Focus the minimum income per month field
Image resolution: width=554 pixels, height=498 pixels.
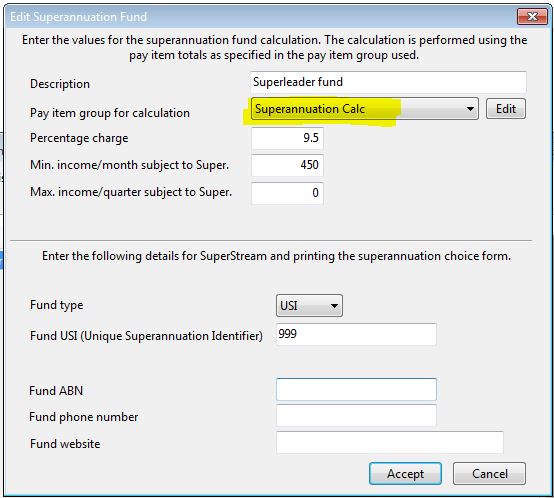click(x=287, y=165)
